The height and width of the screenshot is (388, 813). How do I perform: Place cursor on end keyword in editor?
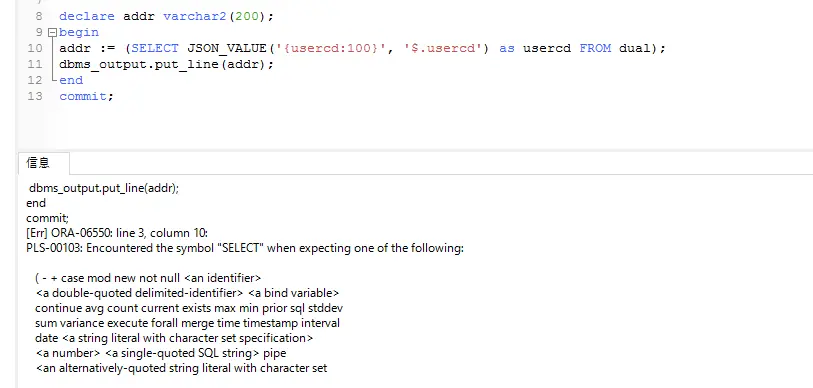coord(71,80)
